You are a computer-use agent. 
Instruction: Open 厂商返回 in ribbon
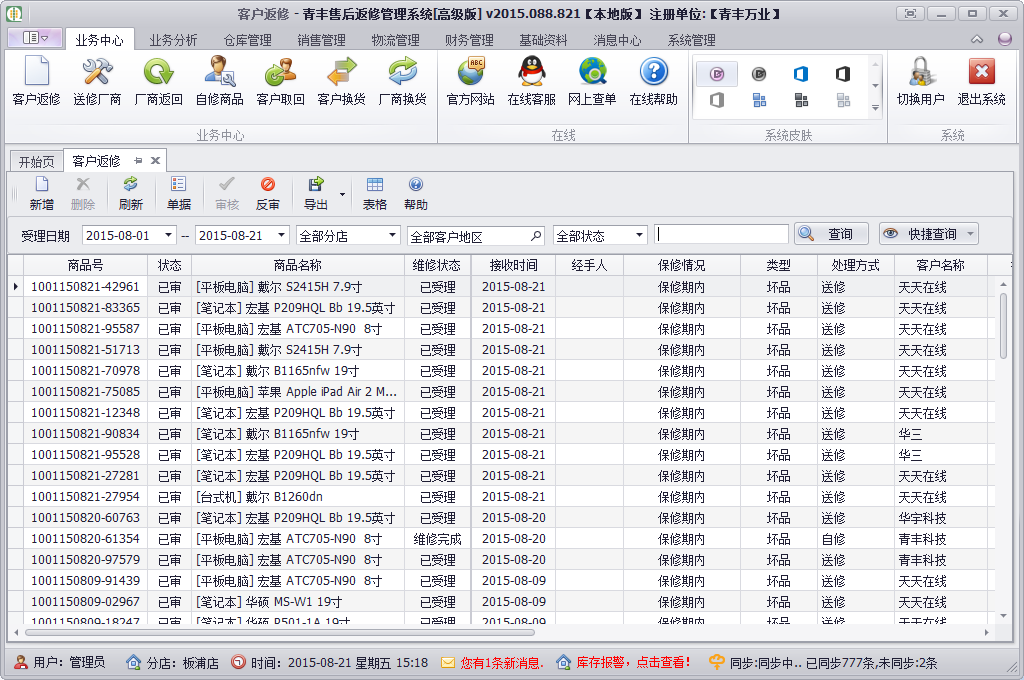click(158, 82)
